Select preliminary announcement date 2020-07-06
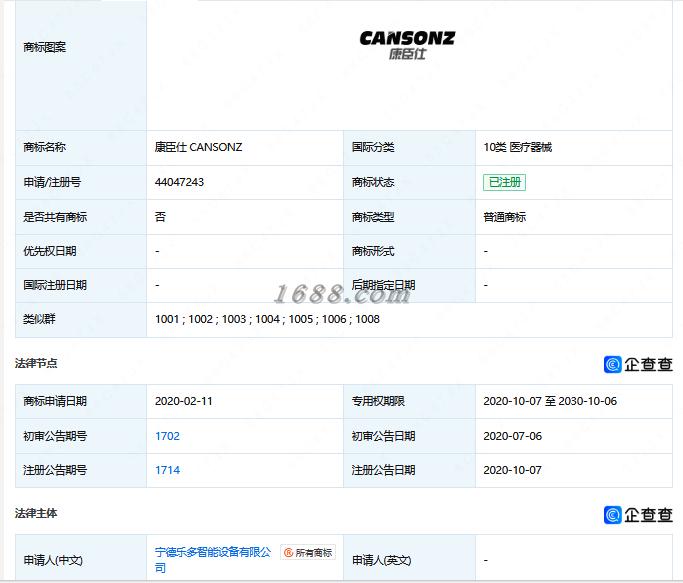 point(512,436)
